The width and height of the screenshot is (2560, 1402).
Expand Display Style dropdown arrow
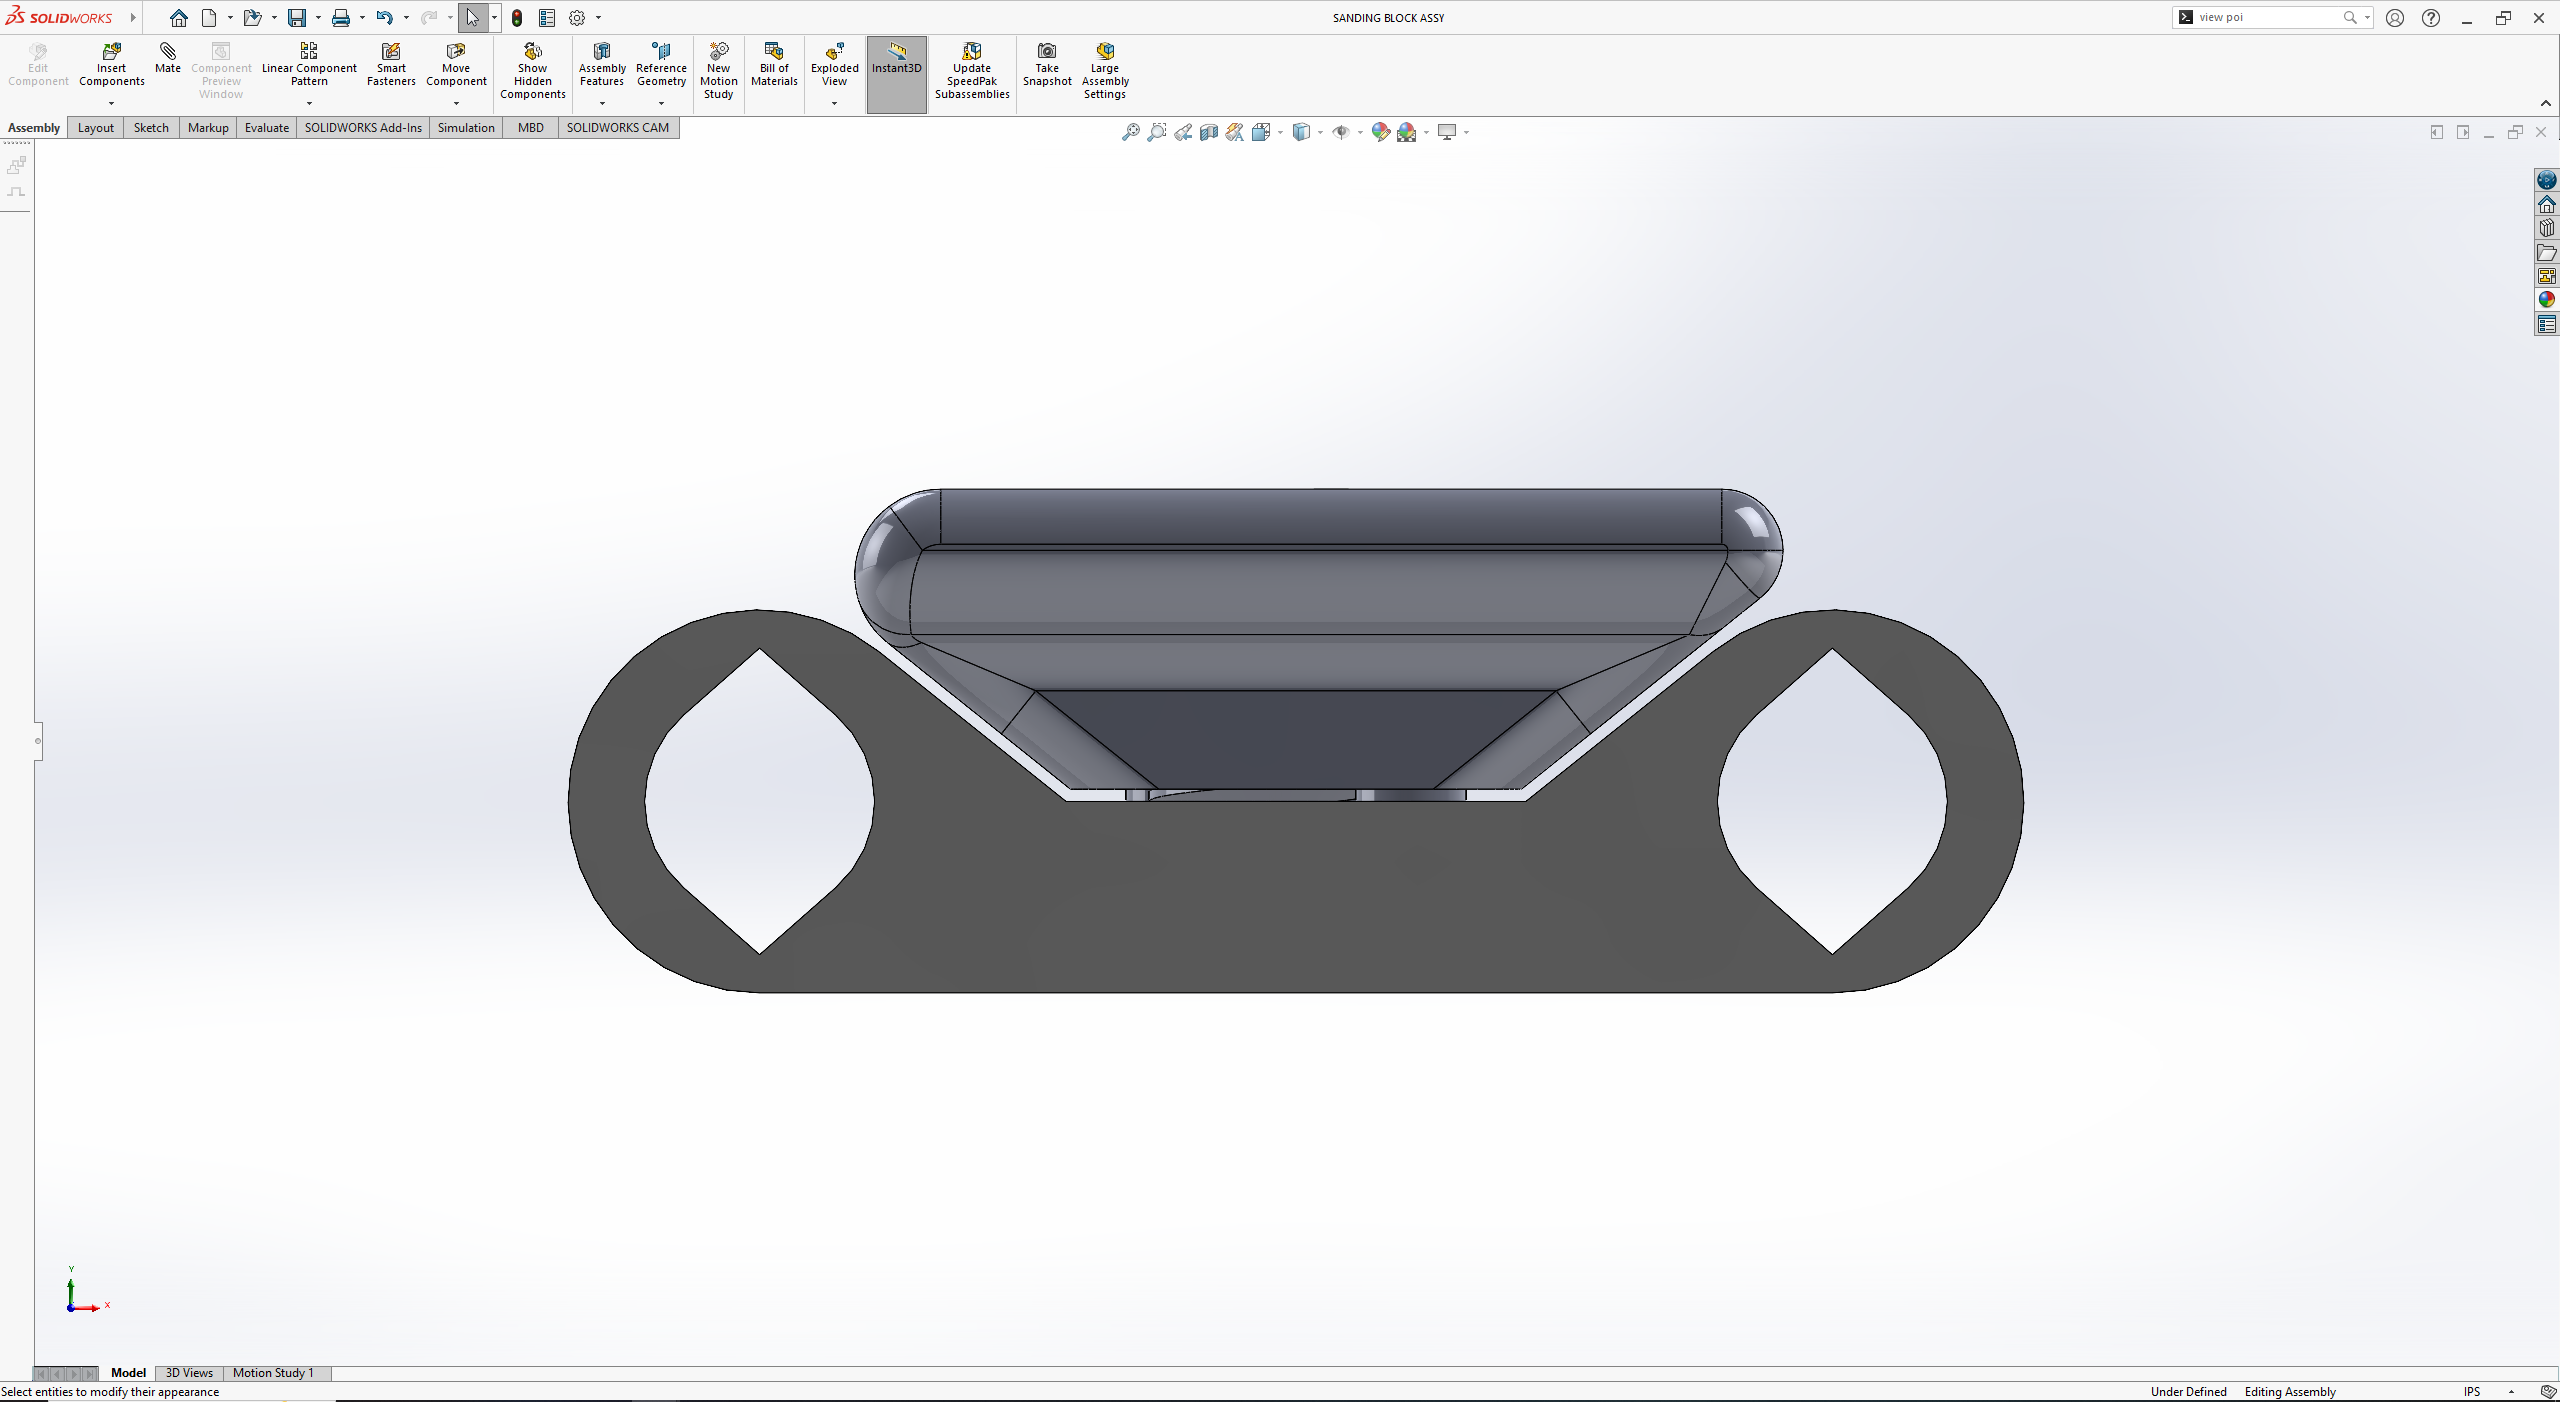click(1320, 132)
